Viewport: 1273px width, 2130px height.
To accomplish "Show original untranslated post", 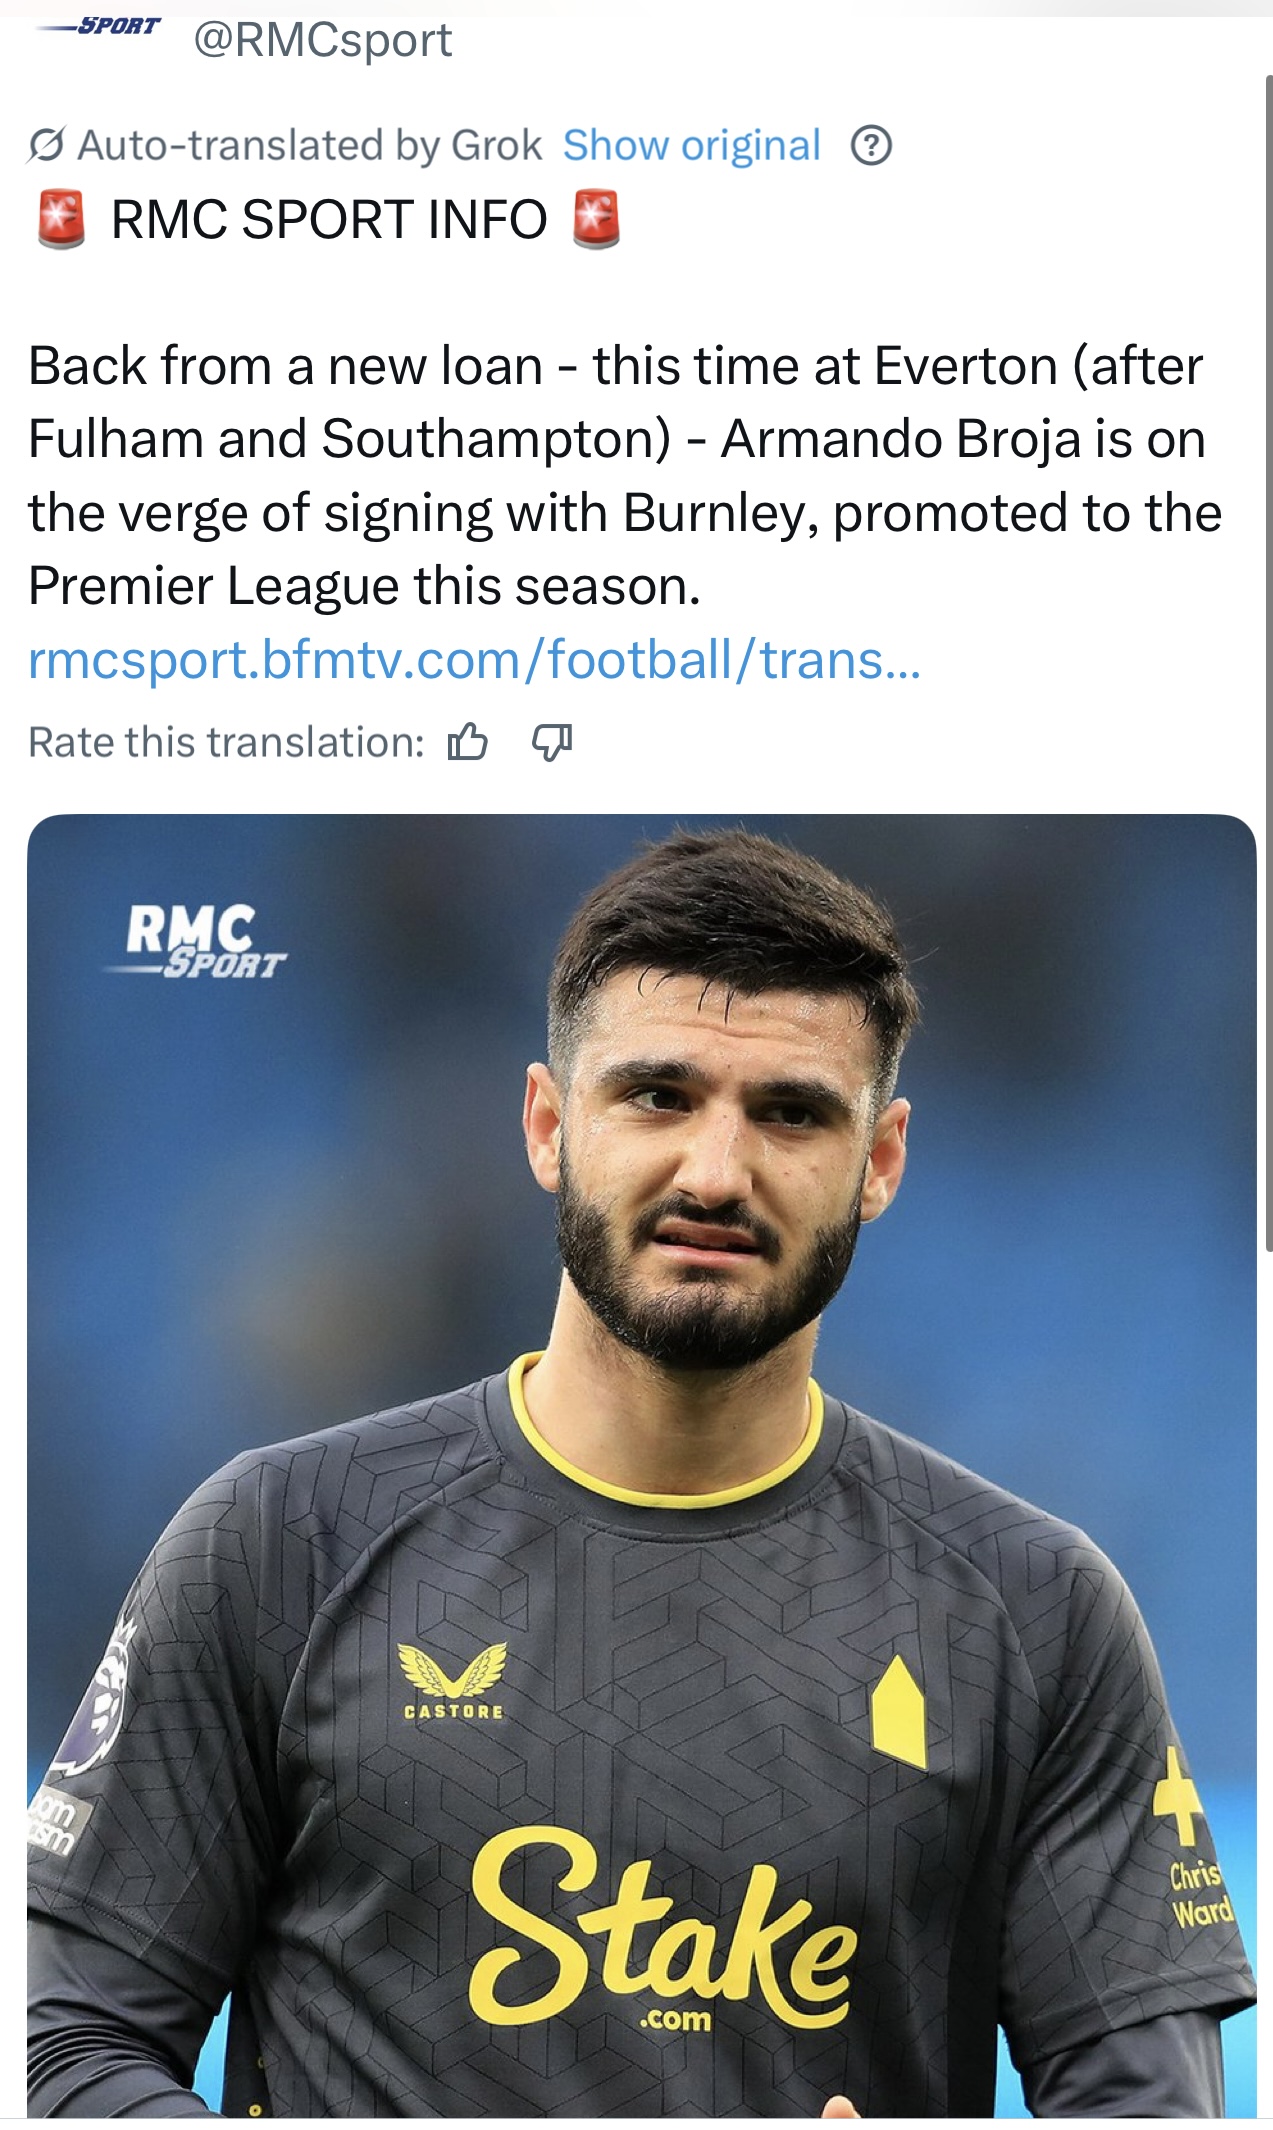I will [691, 146].
